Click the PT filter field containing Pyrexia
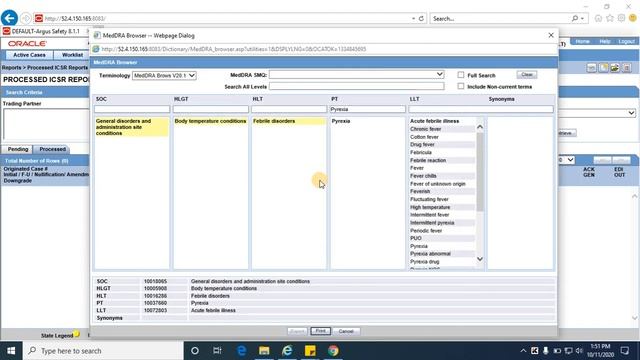This screenshot has height=360, width=640. click(x=367, y=109)
